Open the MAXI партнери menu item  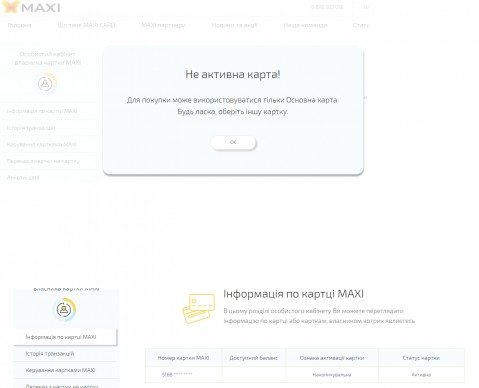(x=163, y=25)
